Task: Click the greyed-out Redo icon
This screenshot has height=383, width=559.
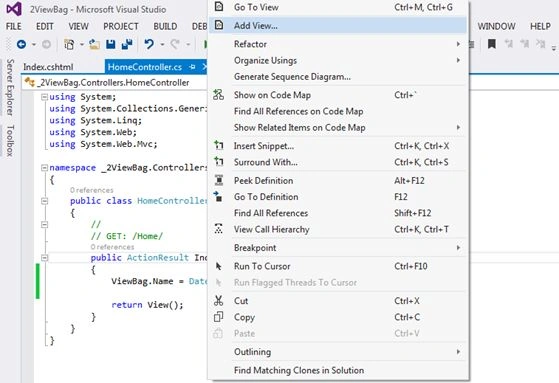Action: click(175, 44)
